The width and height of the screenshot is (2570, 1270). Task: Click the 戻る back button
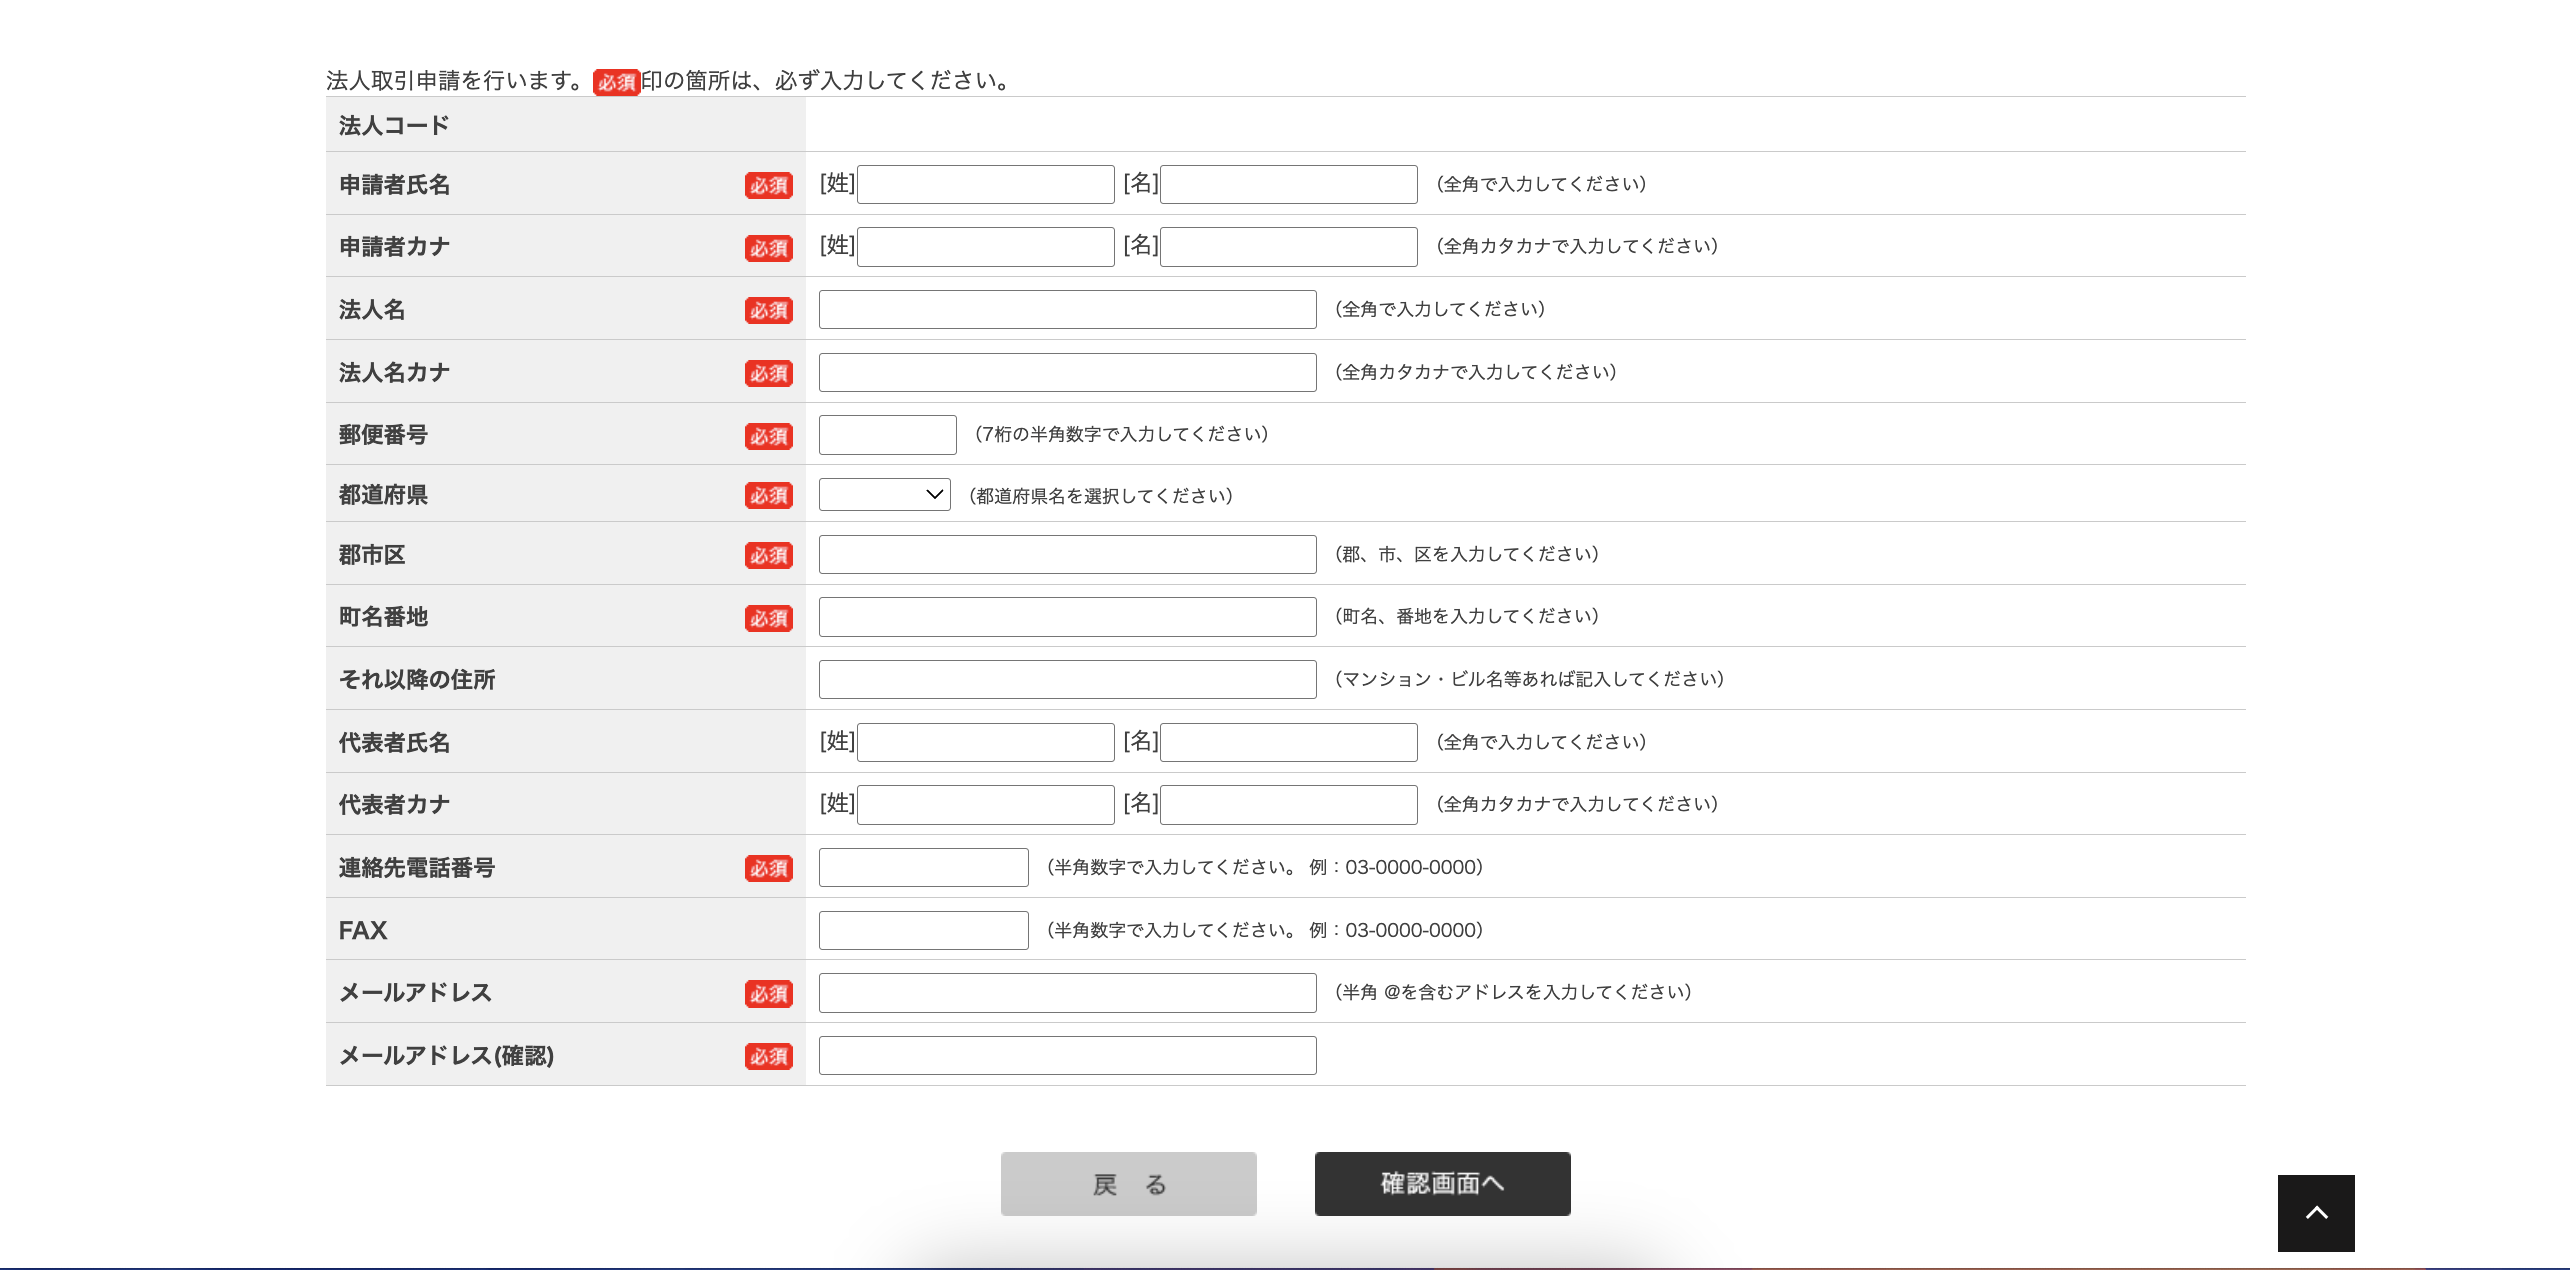[x=1128, y=1183]
